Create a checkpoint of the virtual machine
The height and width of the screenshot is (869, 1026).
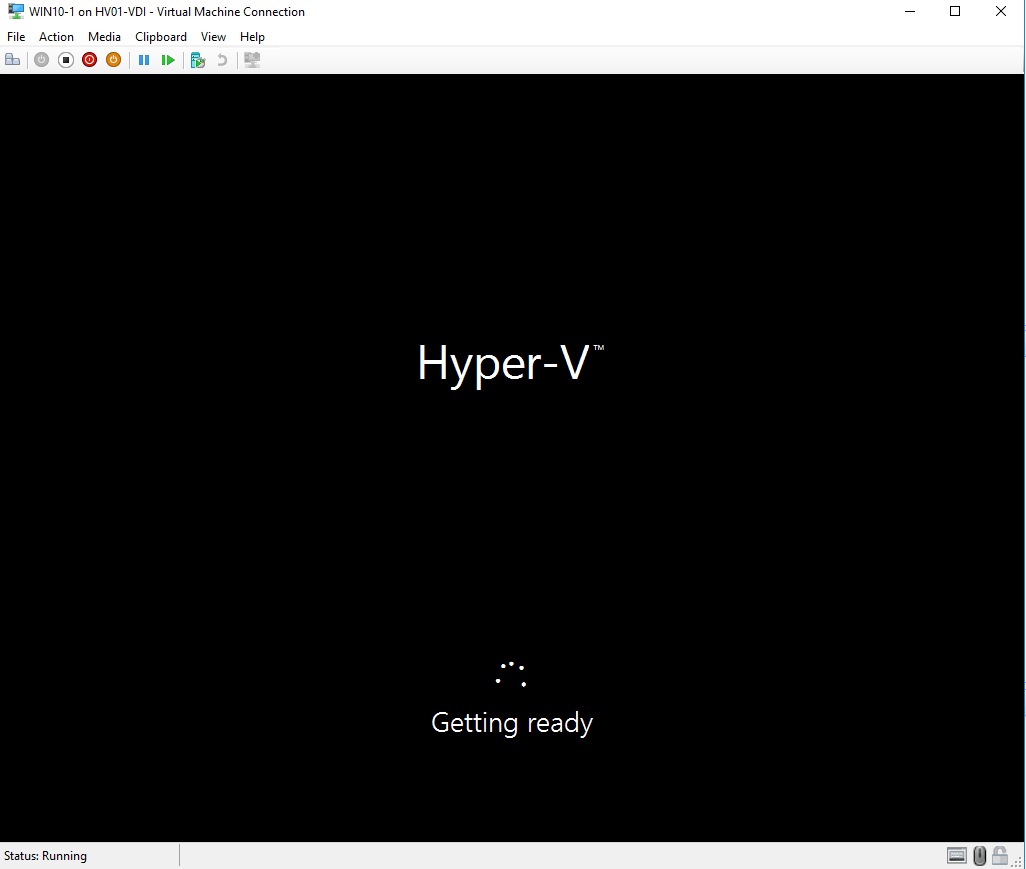198,59
